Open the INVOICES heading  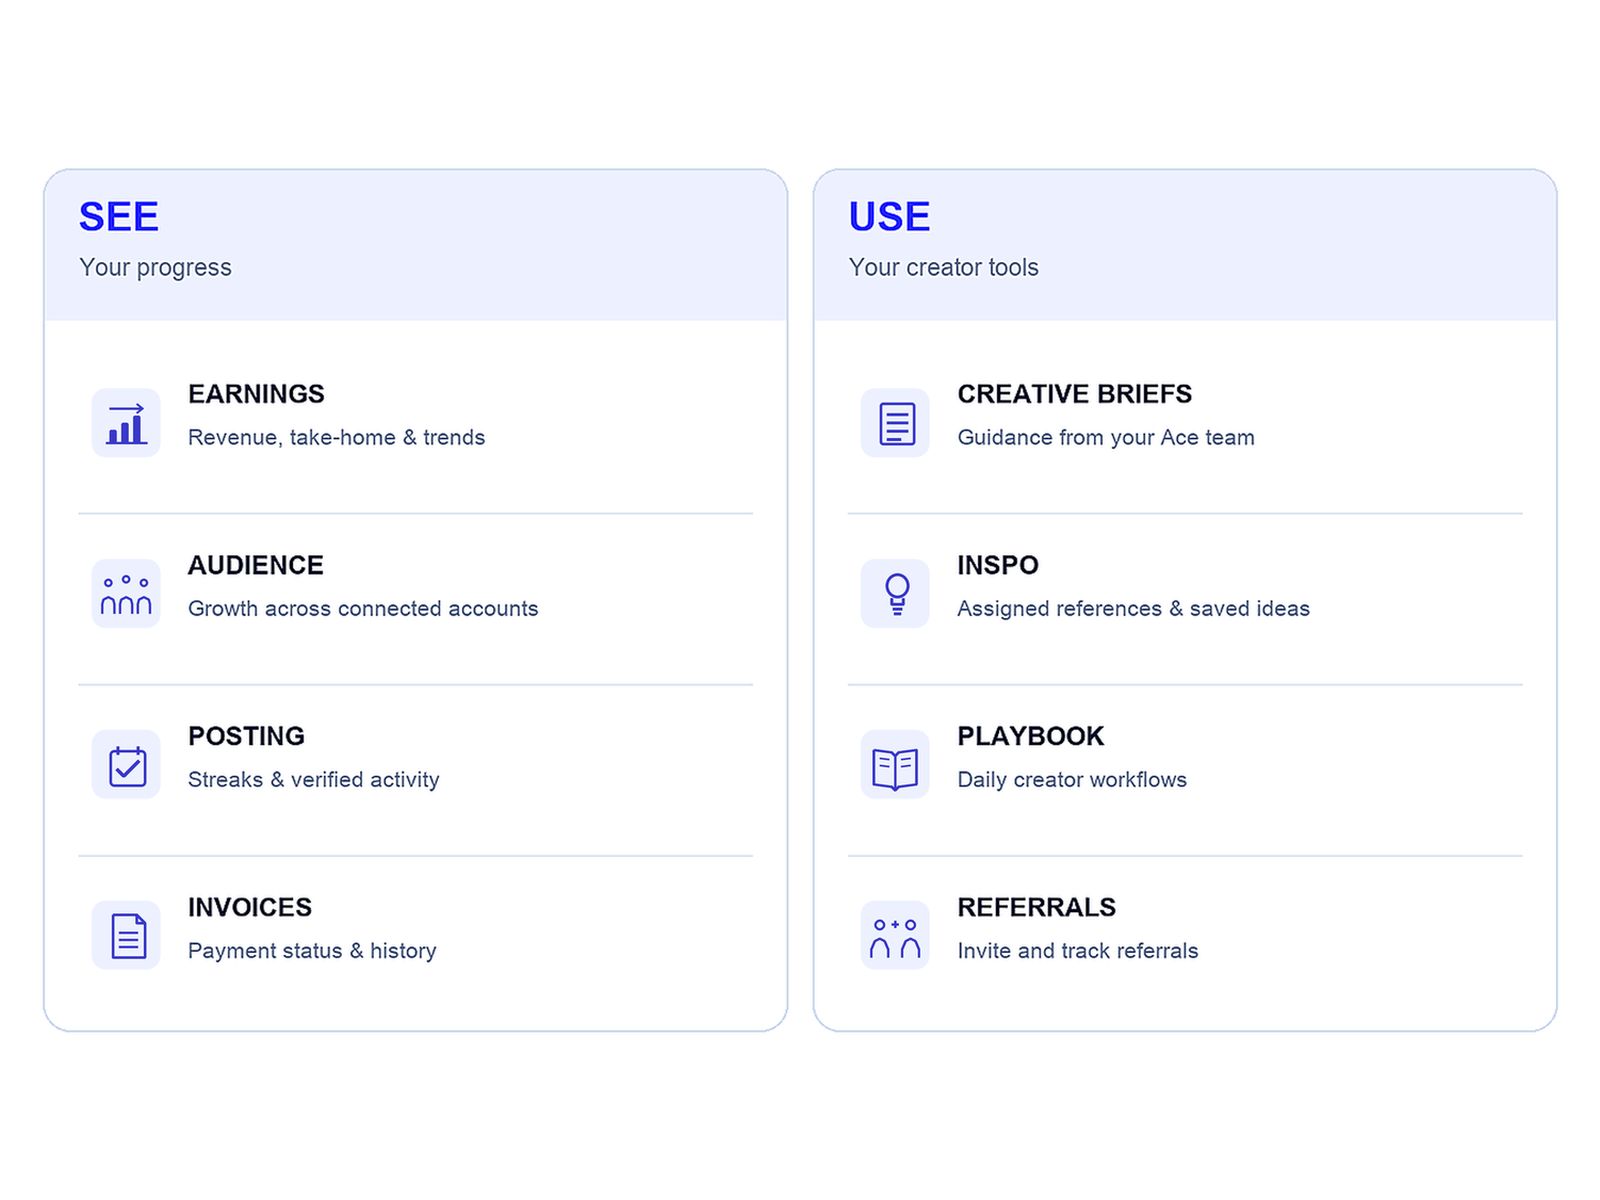tap(250, 907)
